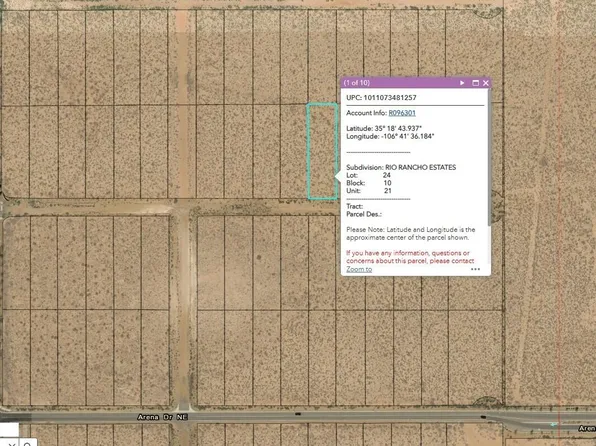
Task: Click the Zoom to link
Action: tap(359, 269)
